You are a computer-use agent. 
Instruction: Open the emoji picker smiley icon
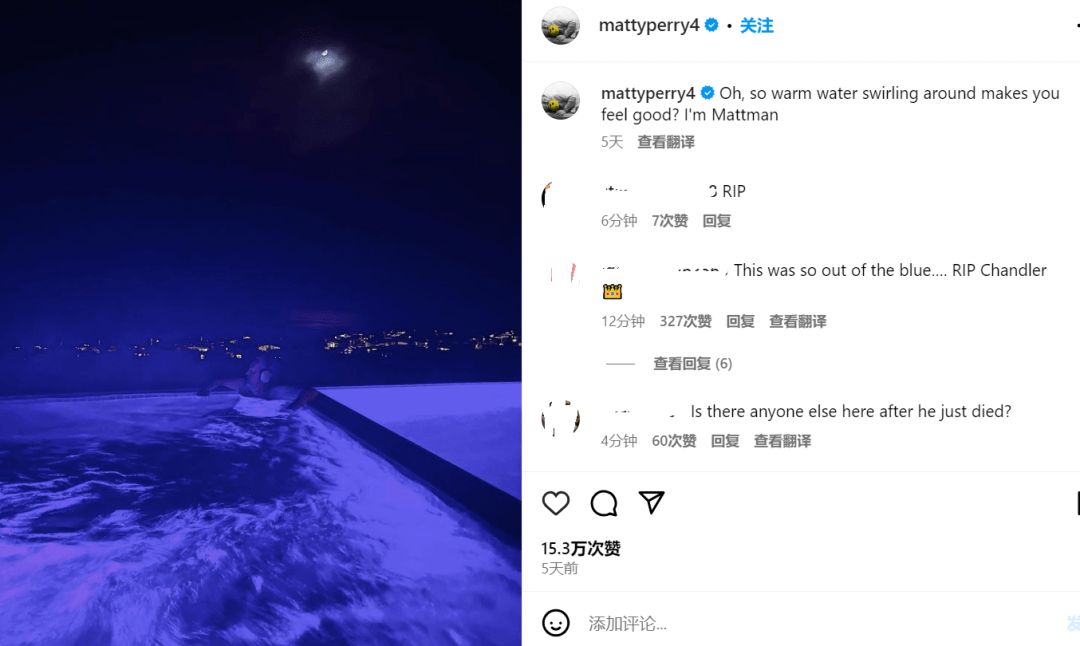(556, 623)
